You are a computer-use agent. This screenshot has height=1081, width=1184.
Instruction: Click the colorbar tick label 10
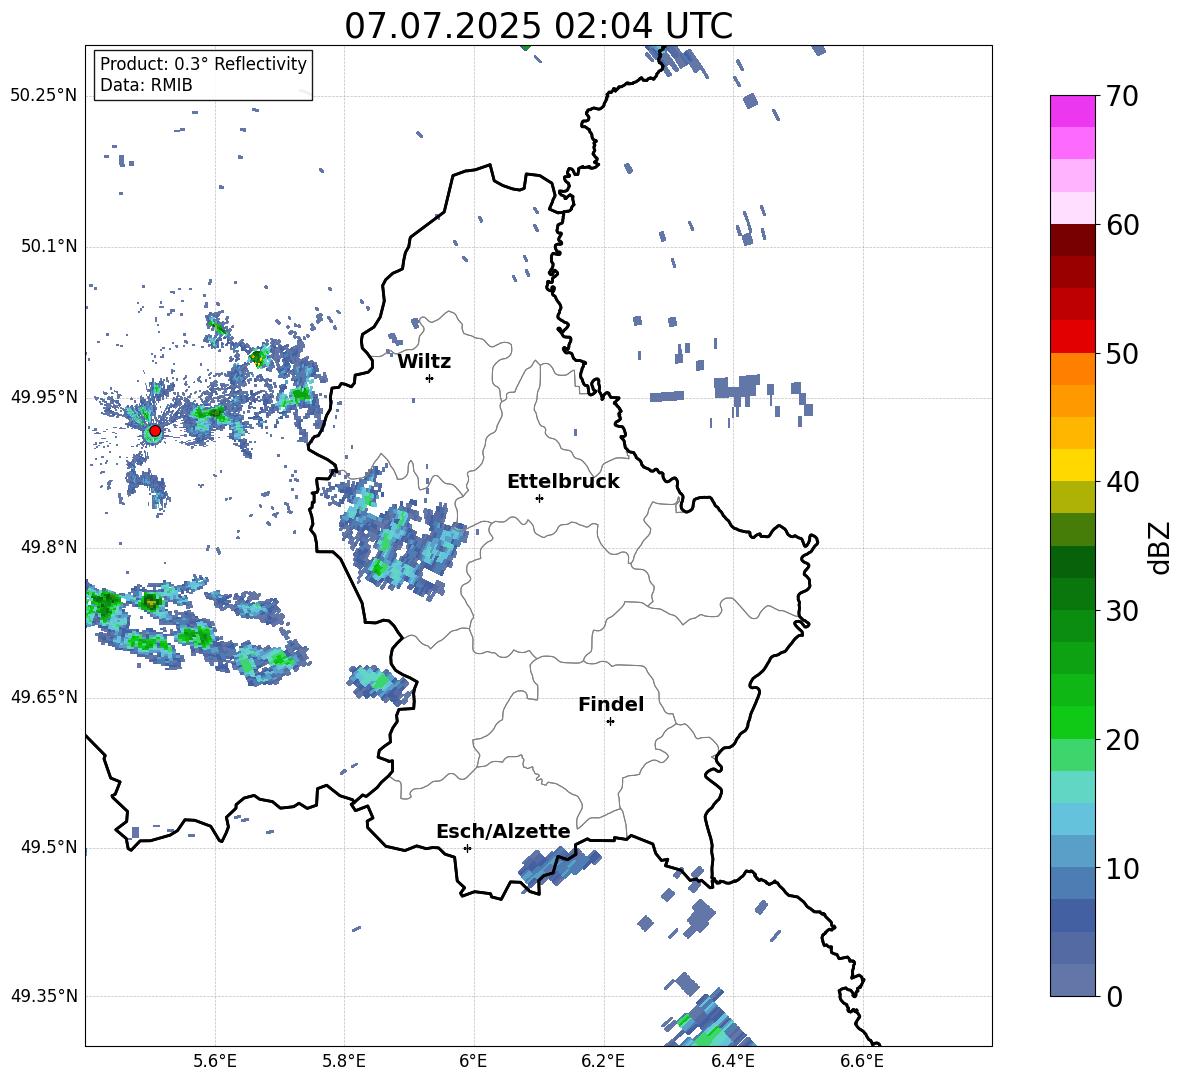click(1122, 868)
